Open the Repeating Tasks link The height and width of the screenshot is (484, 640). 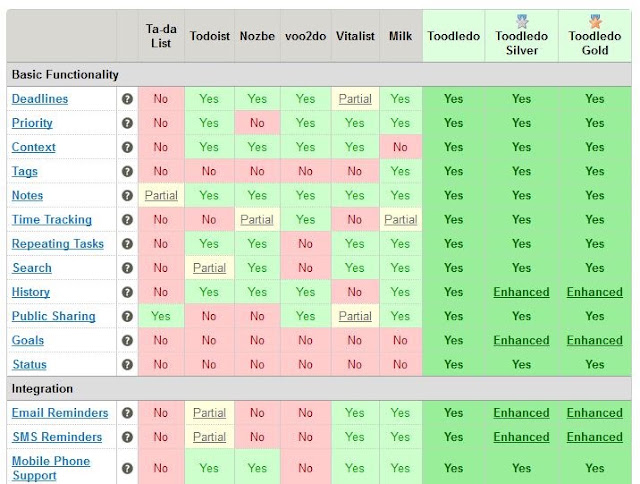(x=58, y=244)
